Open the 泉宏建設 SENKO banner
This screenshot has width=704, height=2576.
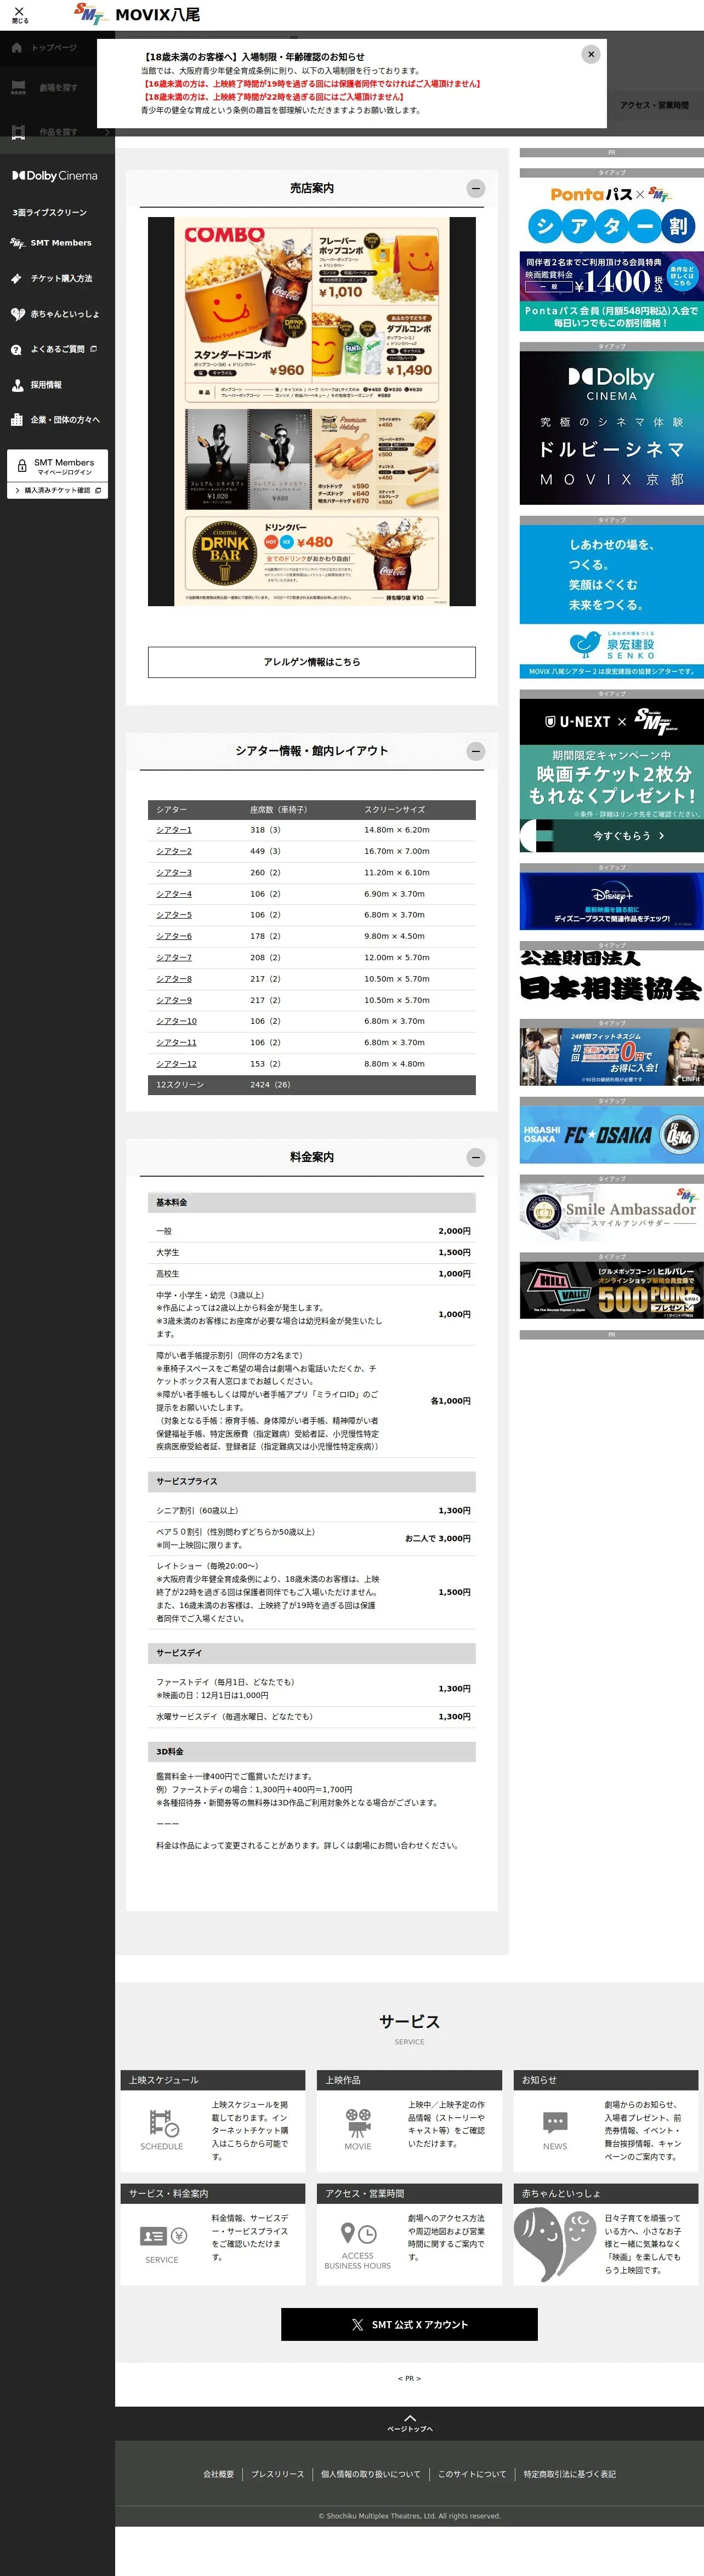612,602
